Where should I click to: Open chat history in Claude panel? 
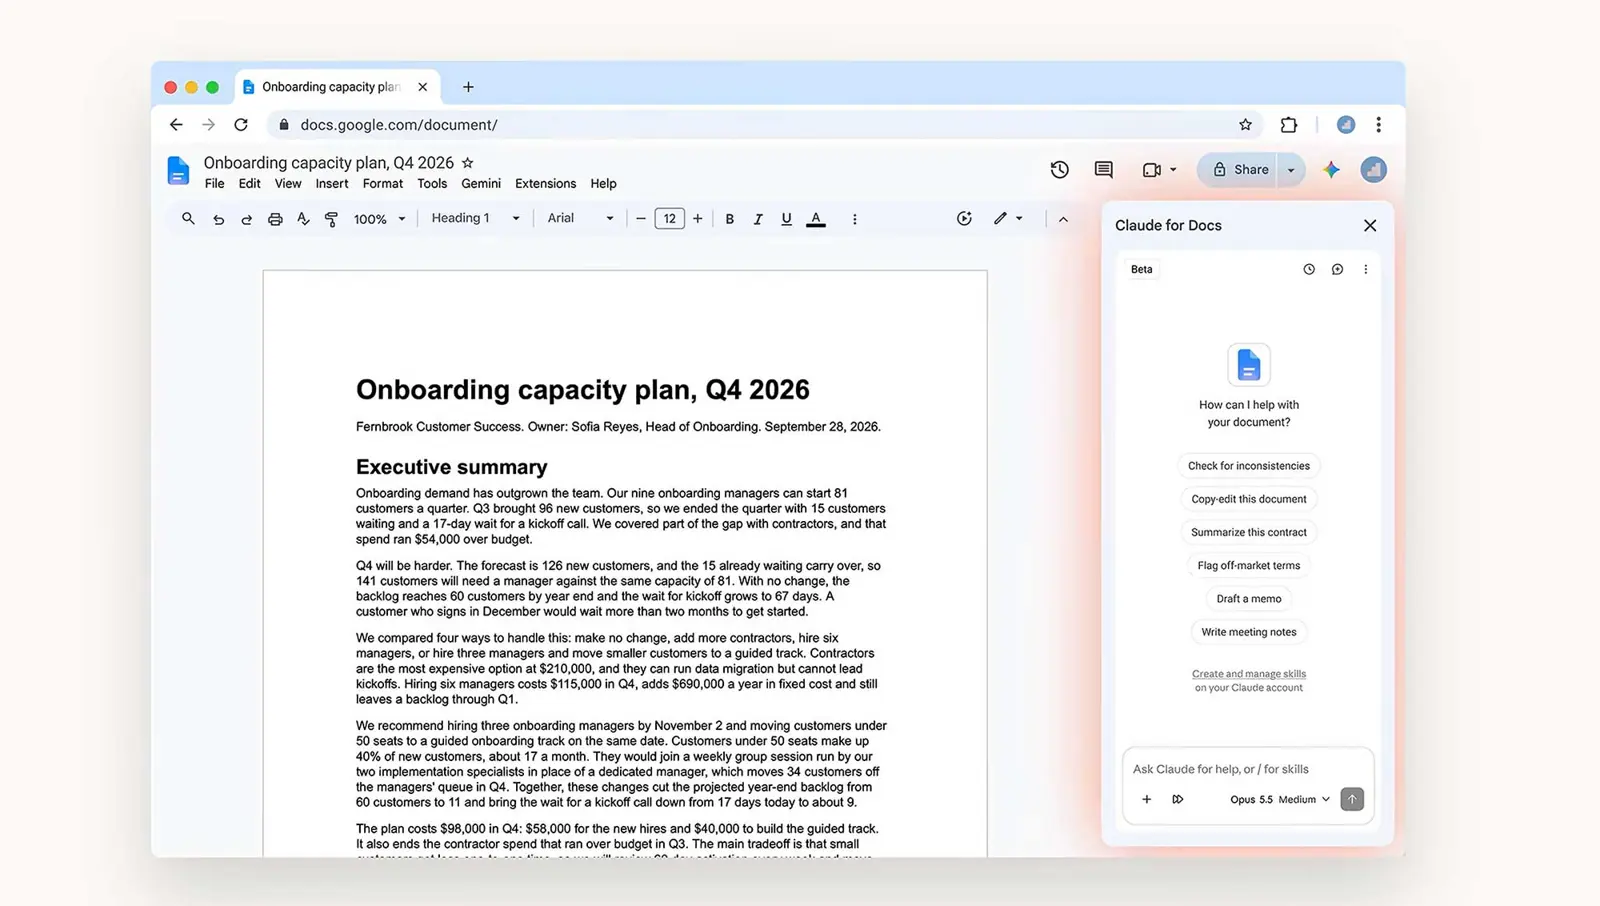point(1309,269)
